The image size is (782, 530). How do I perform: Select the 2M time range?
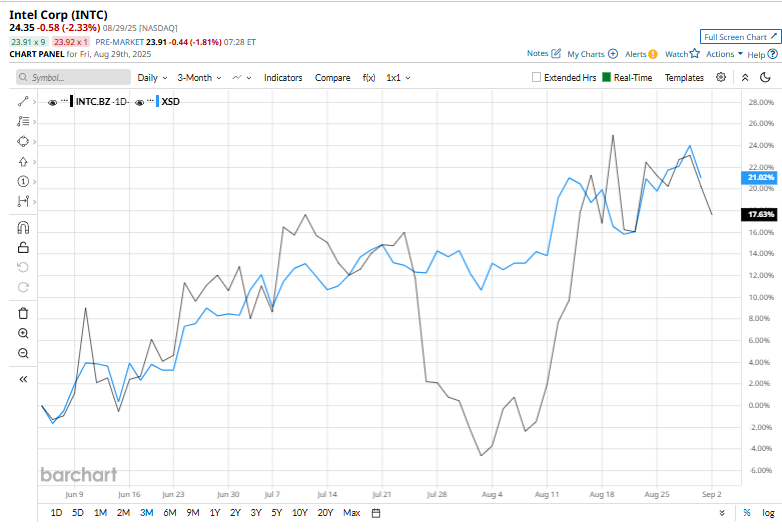click(x=124, y=513)
